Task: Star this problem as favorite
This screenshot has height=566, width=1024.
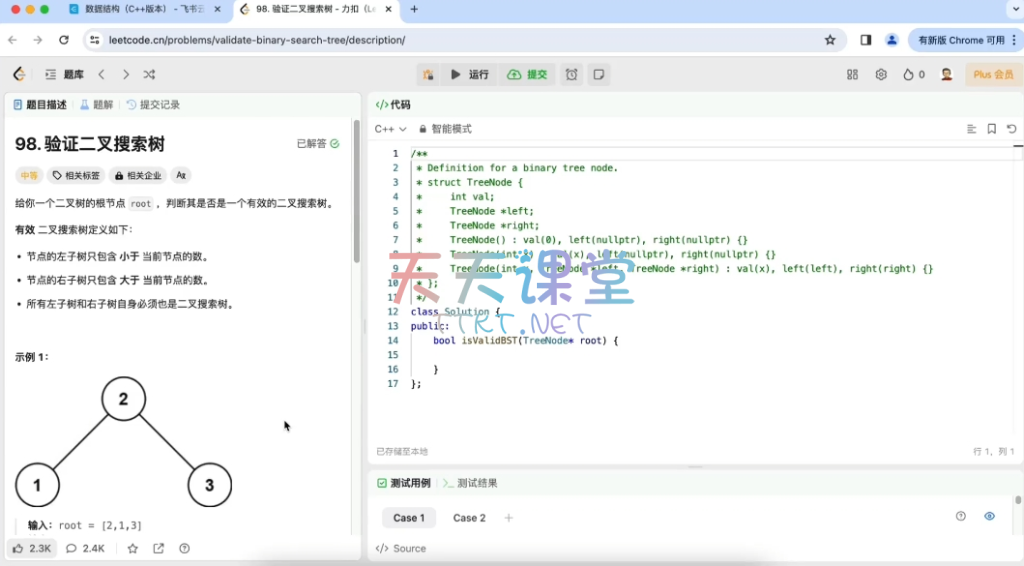Action: 133,548
